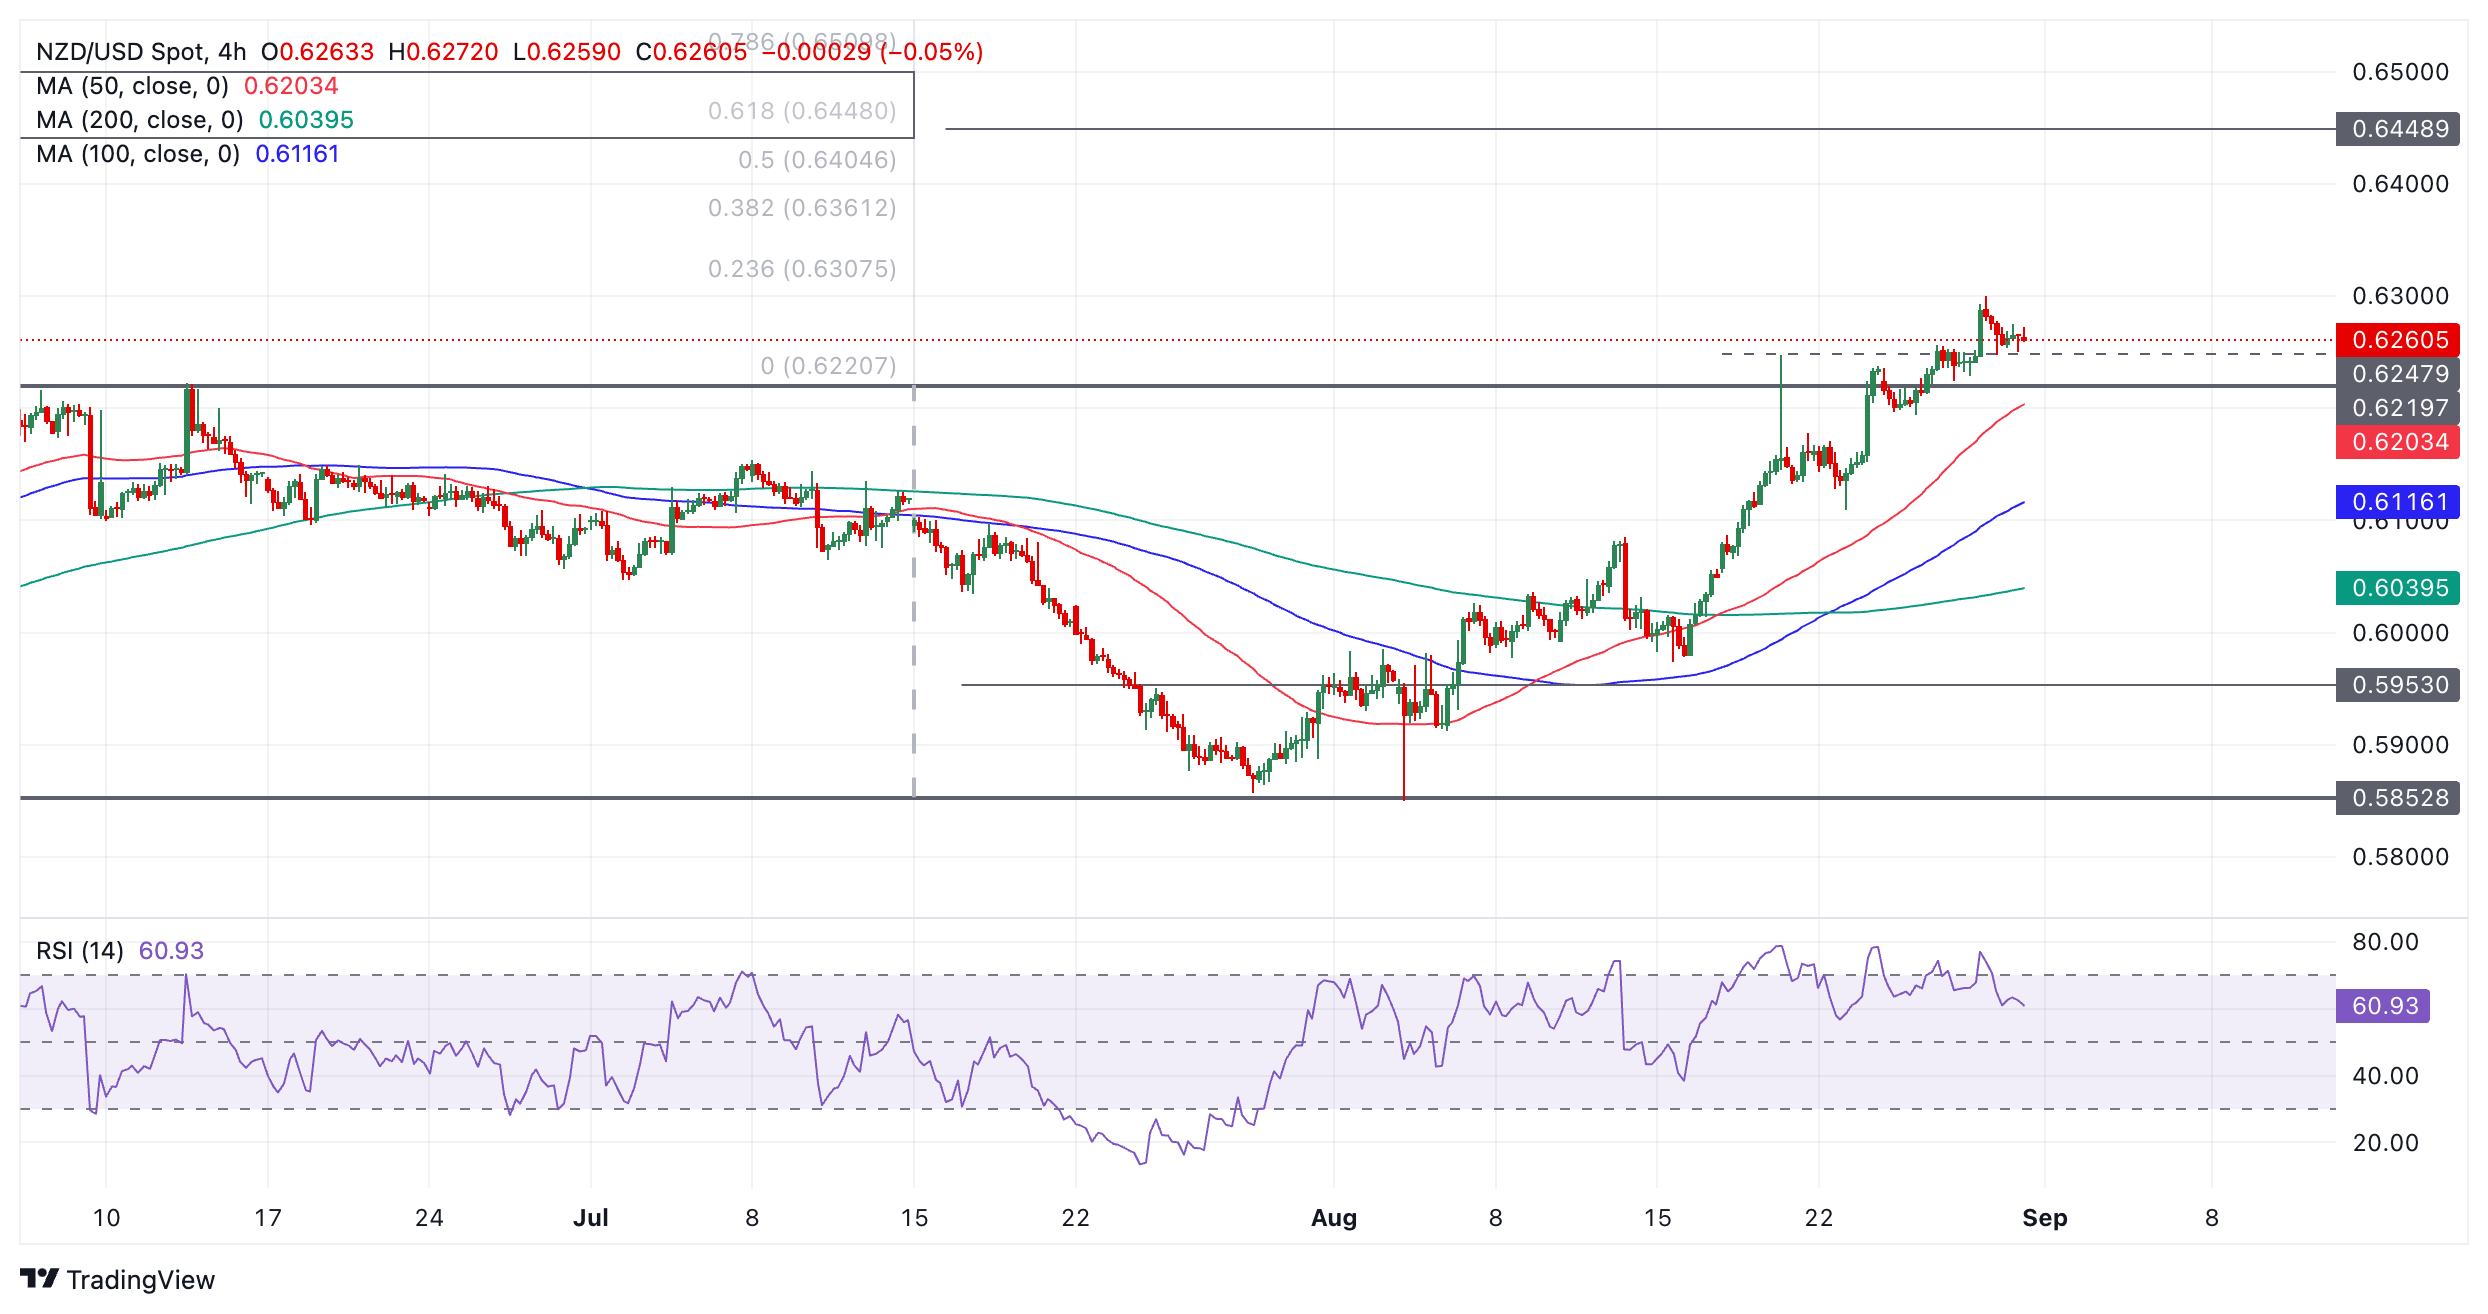Screen dimensions: 2488x1314
Task: Click the 0.382 (0.63612) Fibonacci level label
Action: tap(802, 208)
